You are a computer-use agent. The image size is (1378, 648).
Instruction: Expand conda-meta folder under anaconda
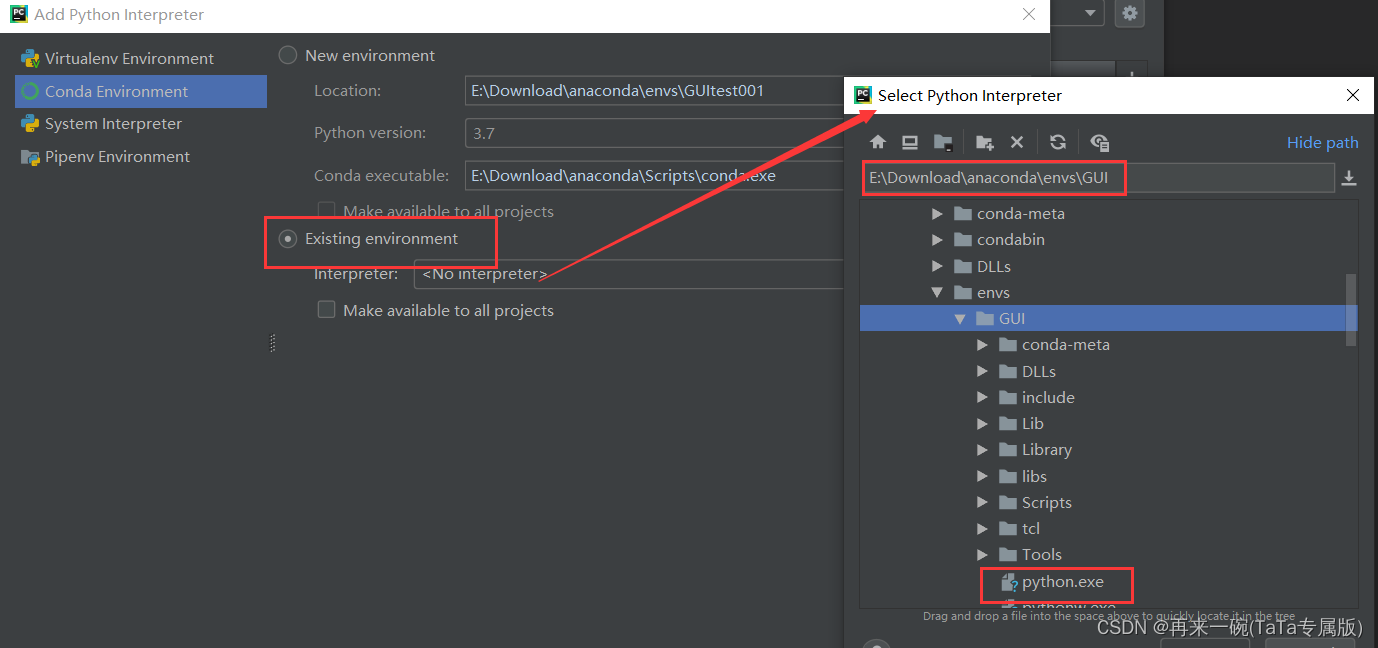(937, 213)
